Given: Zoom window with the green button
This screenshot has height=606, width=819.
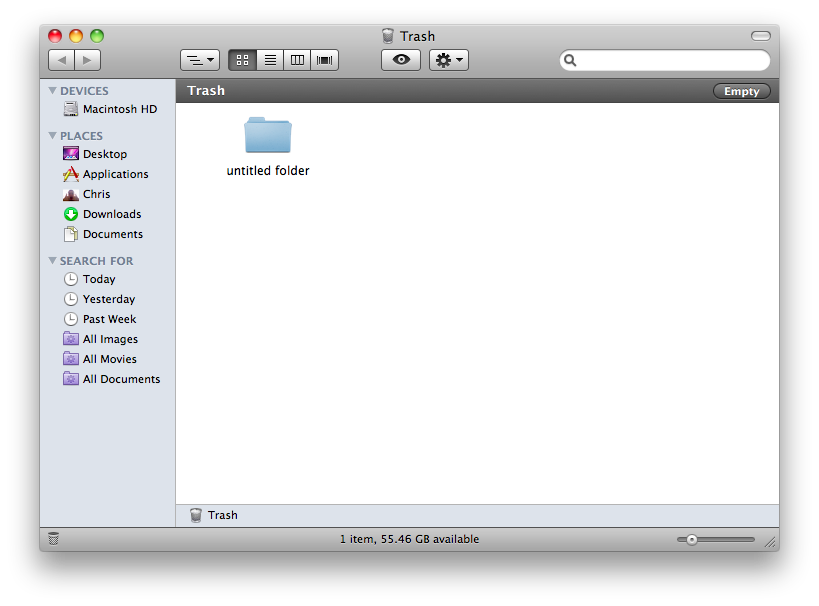Looking at the screenshot, I should click(x=97, y=36).
